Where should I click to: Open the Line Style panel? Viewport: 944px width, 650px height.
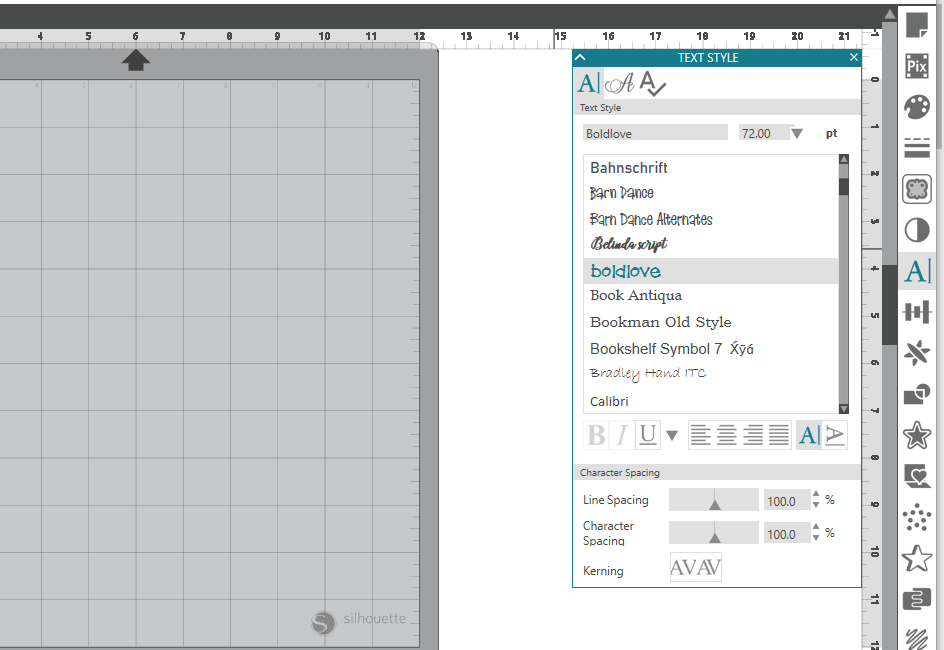pos(917,147)
